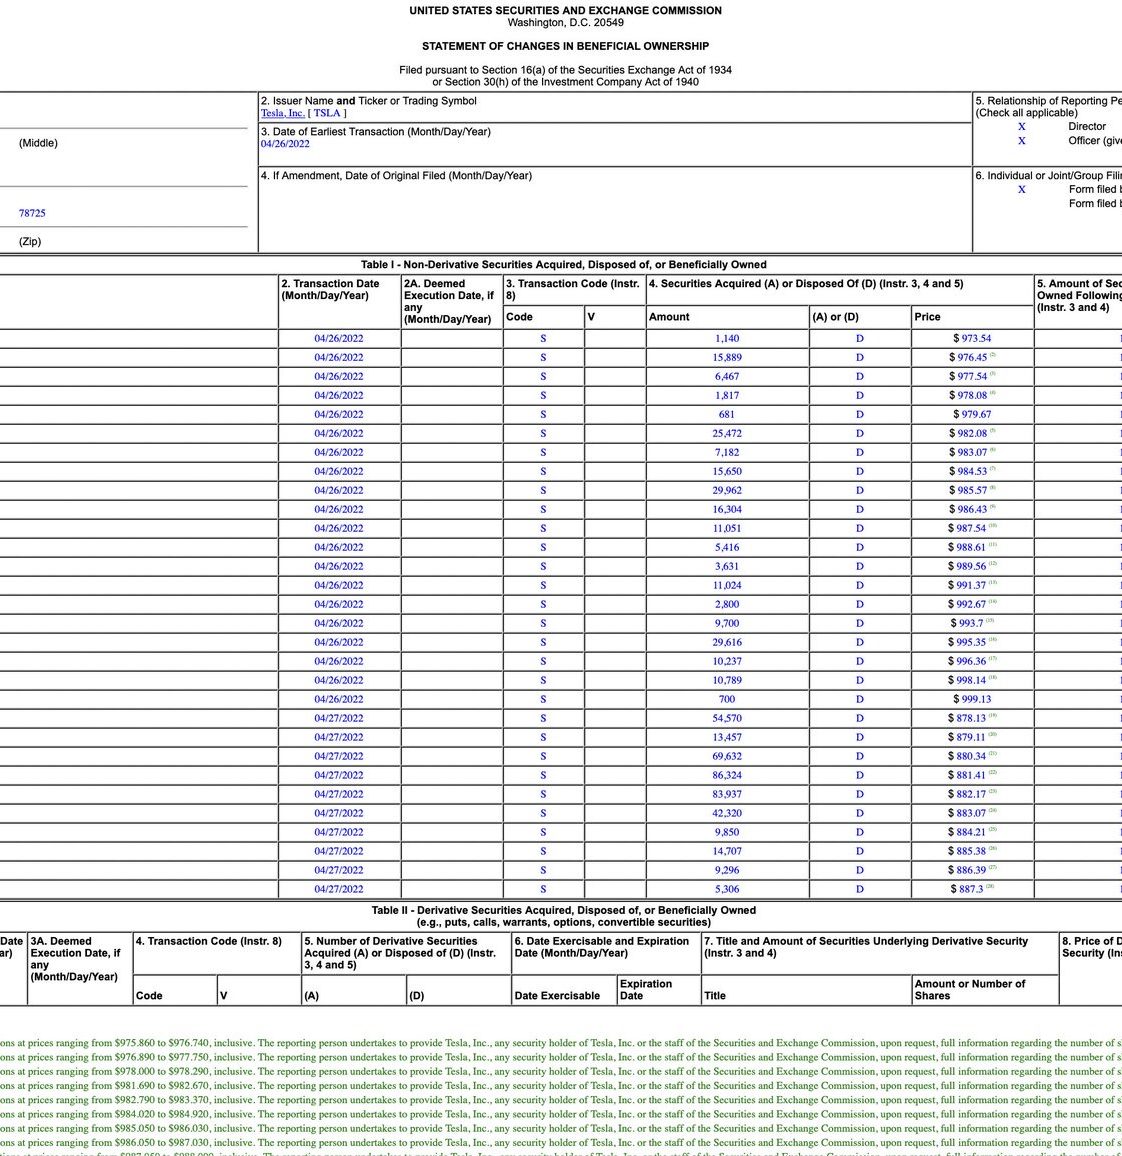This screenshot has width=1122, height=1156.
Task: Select the earliest transaction date 04/26/2022 value
Action: (285, 144)
